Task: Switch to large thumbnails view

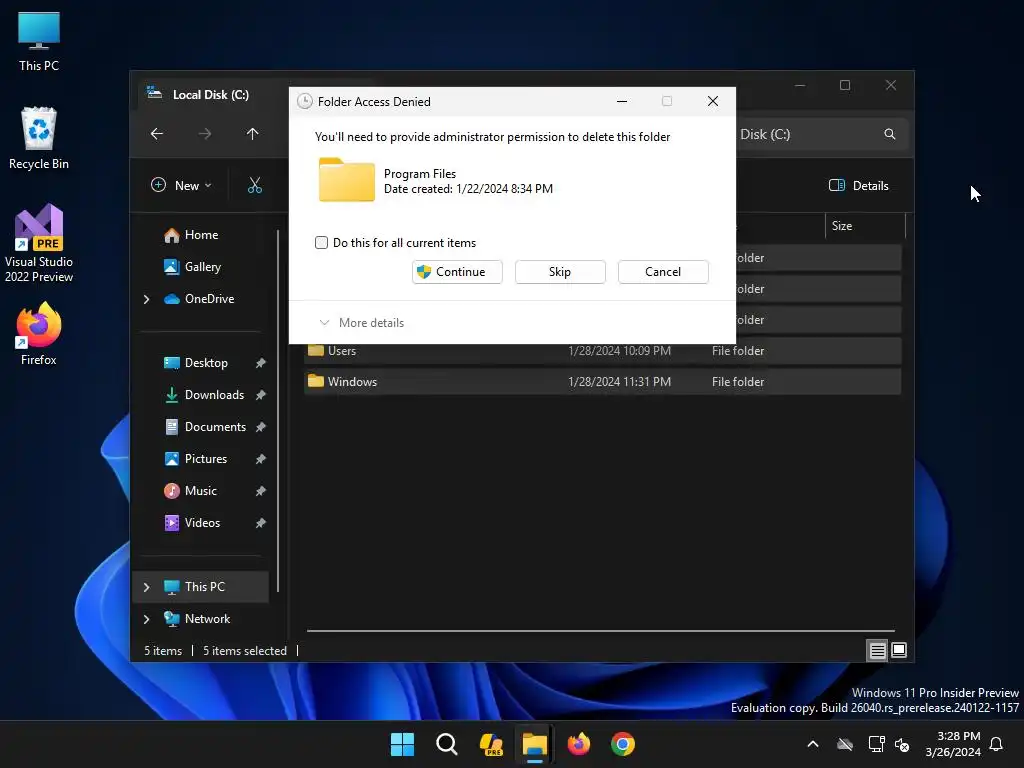Action: (899, 650)
